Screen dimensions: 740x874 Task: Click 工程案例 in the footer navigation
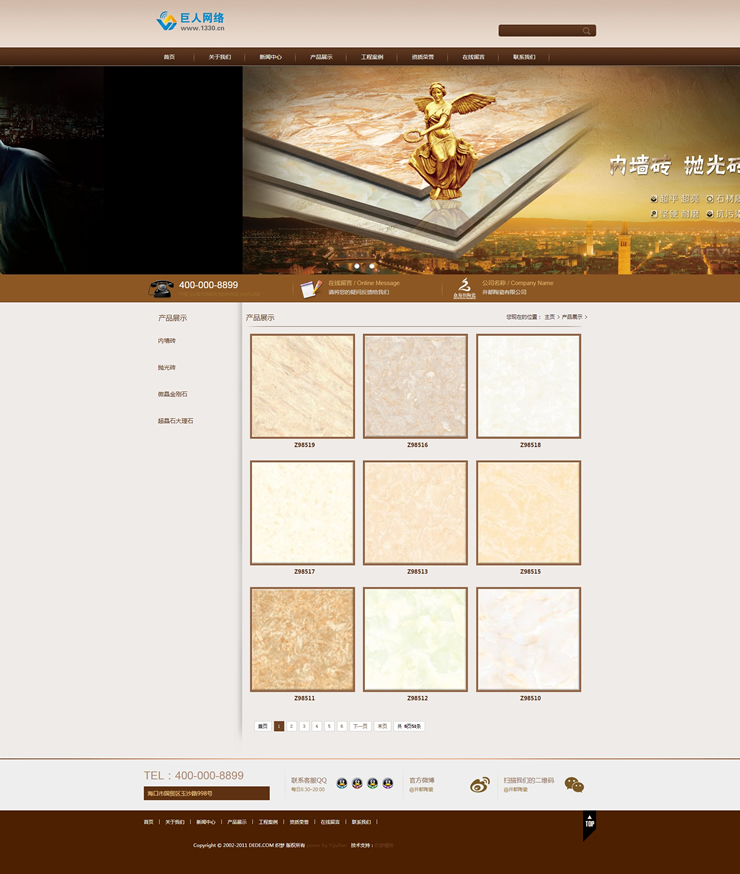[x=268, y=822]
